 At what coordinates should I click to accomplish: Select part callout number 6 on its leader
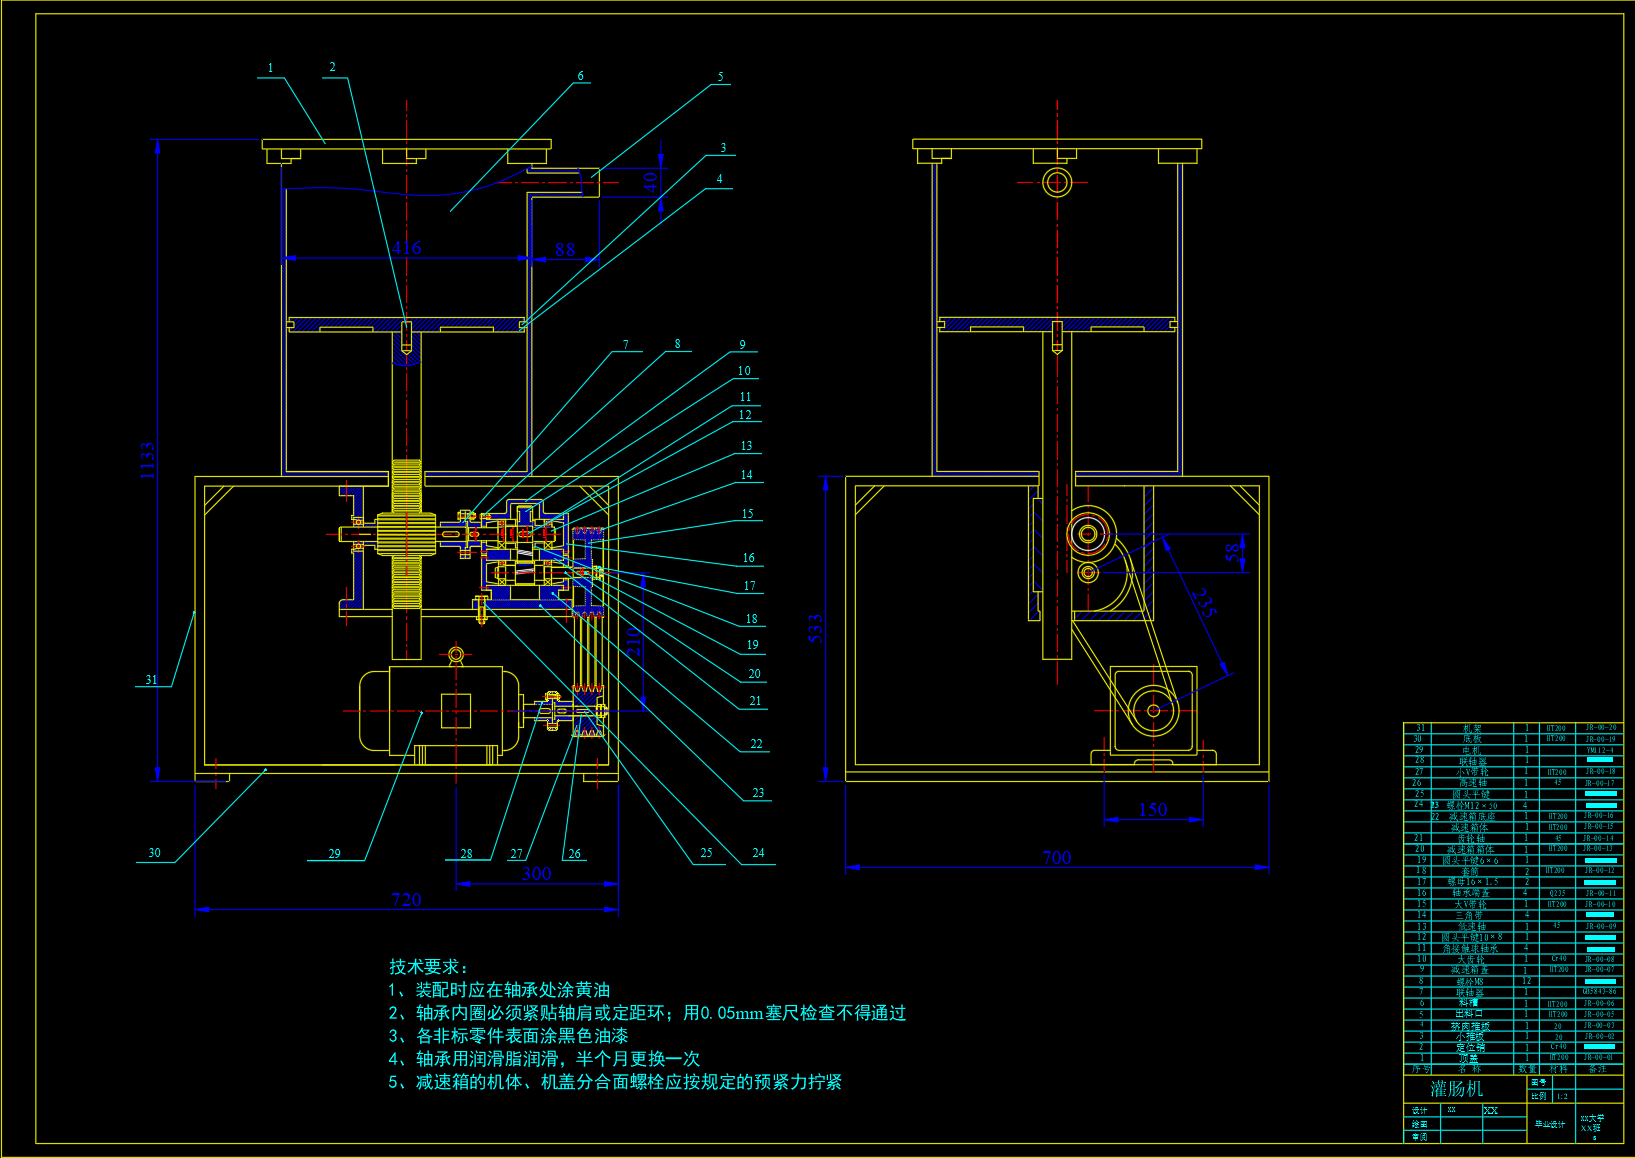pos(581,76)
